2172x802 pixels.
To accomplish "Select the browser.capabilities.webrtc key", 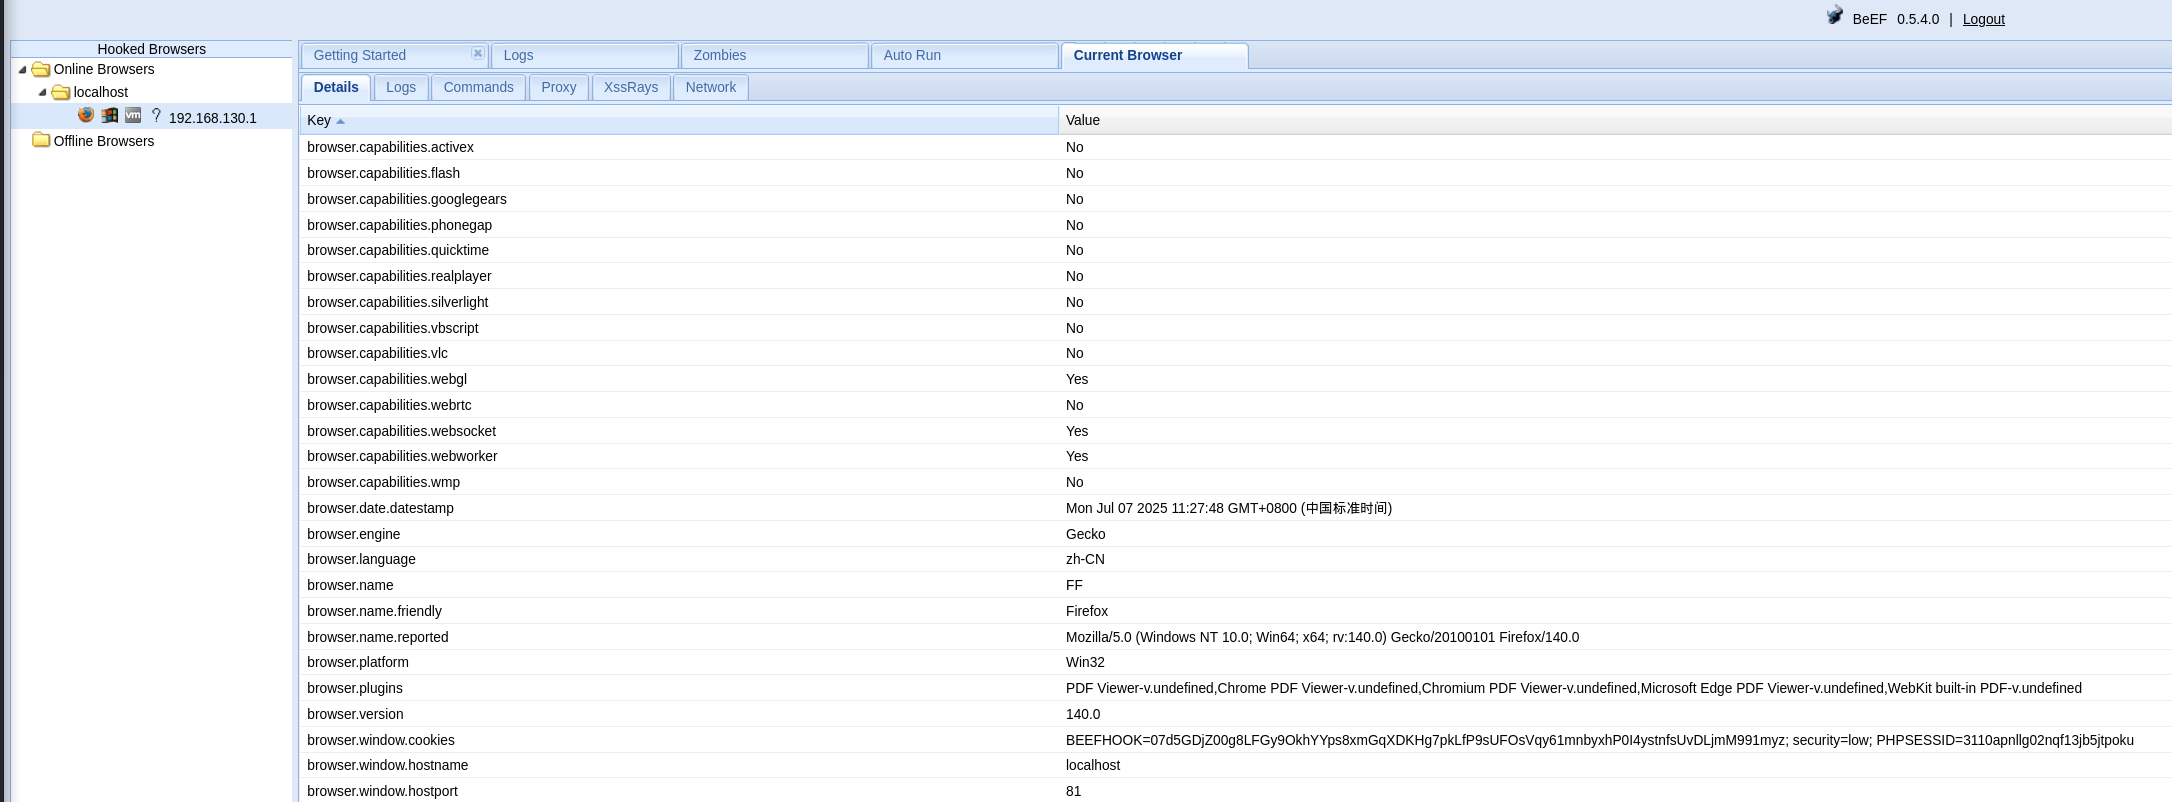I will [x=390, y=405].
